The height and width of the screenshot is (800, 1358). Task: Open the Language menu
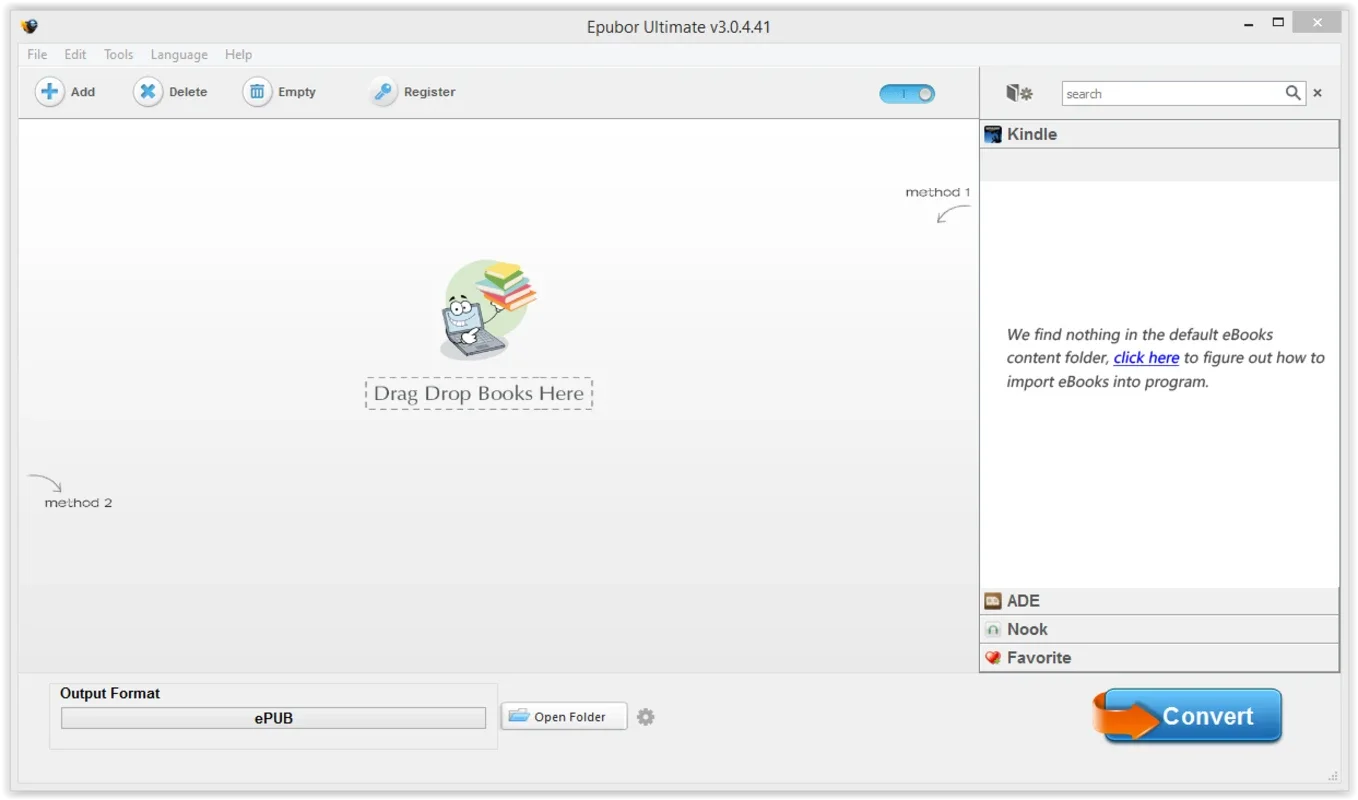[179, 55]
